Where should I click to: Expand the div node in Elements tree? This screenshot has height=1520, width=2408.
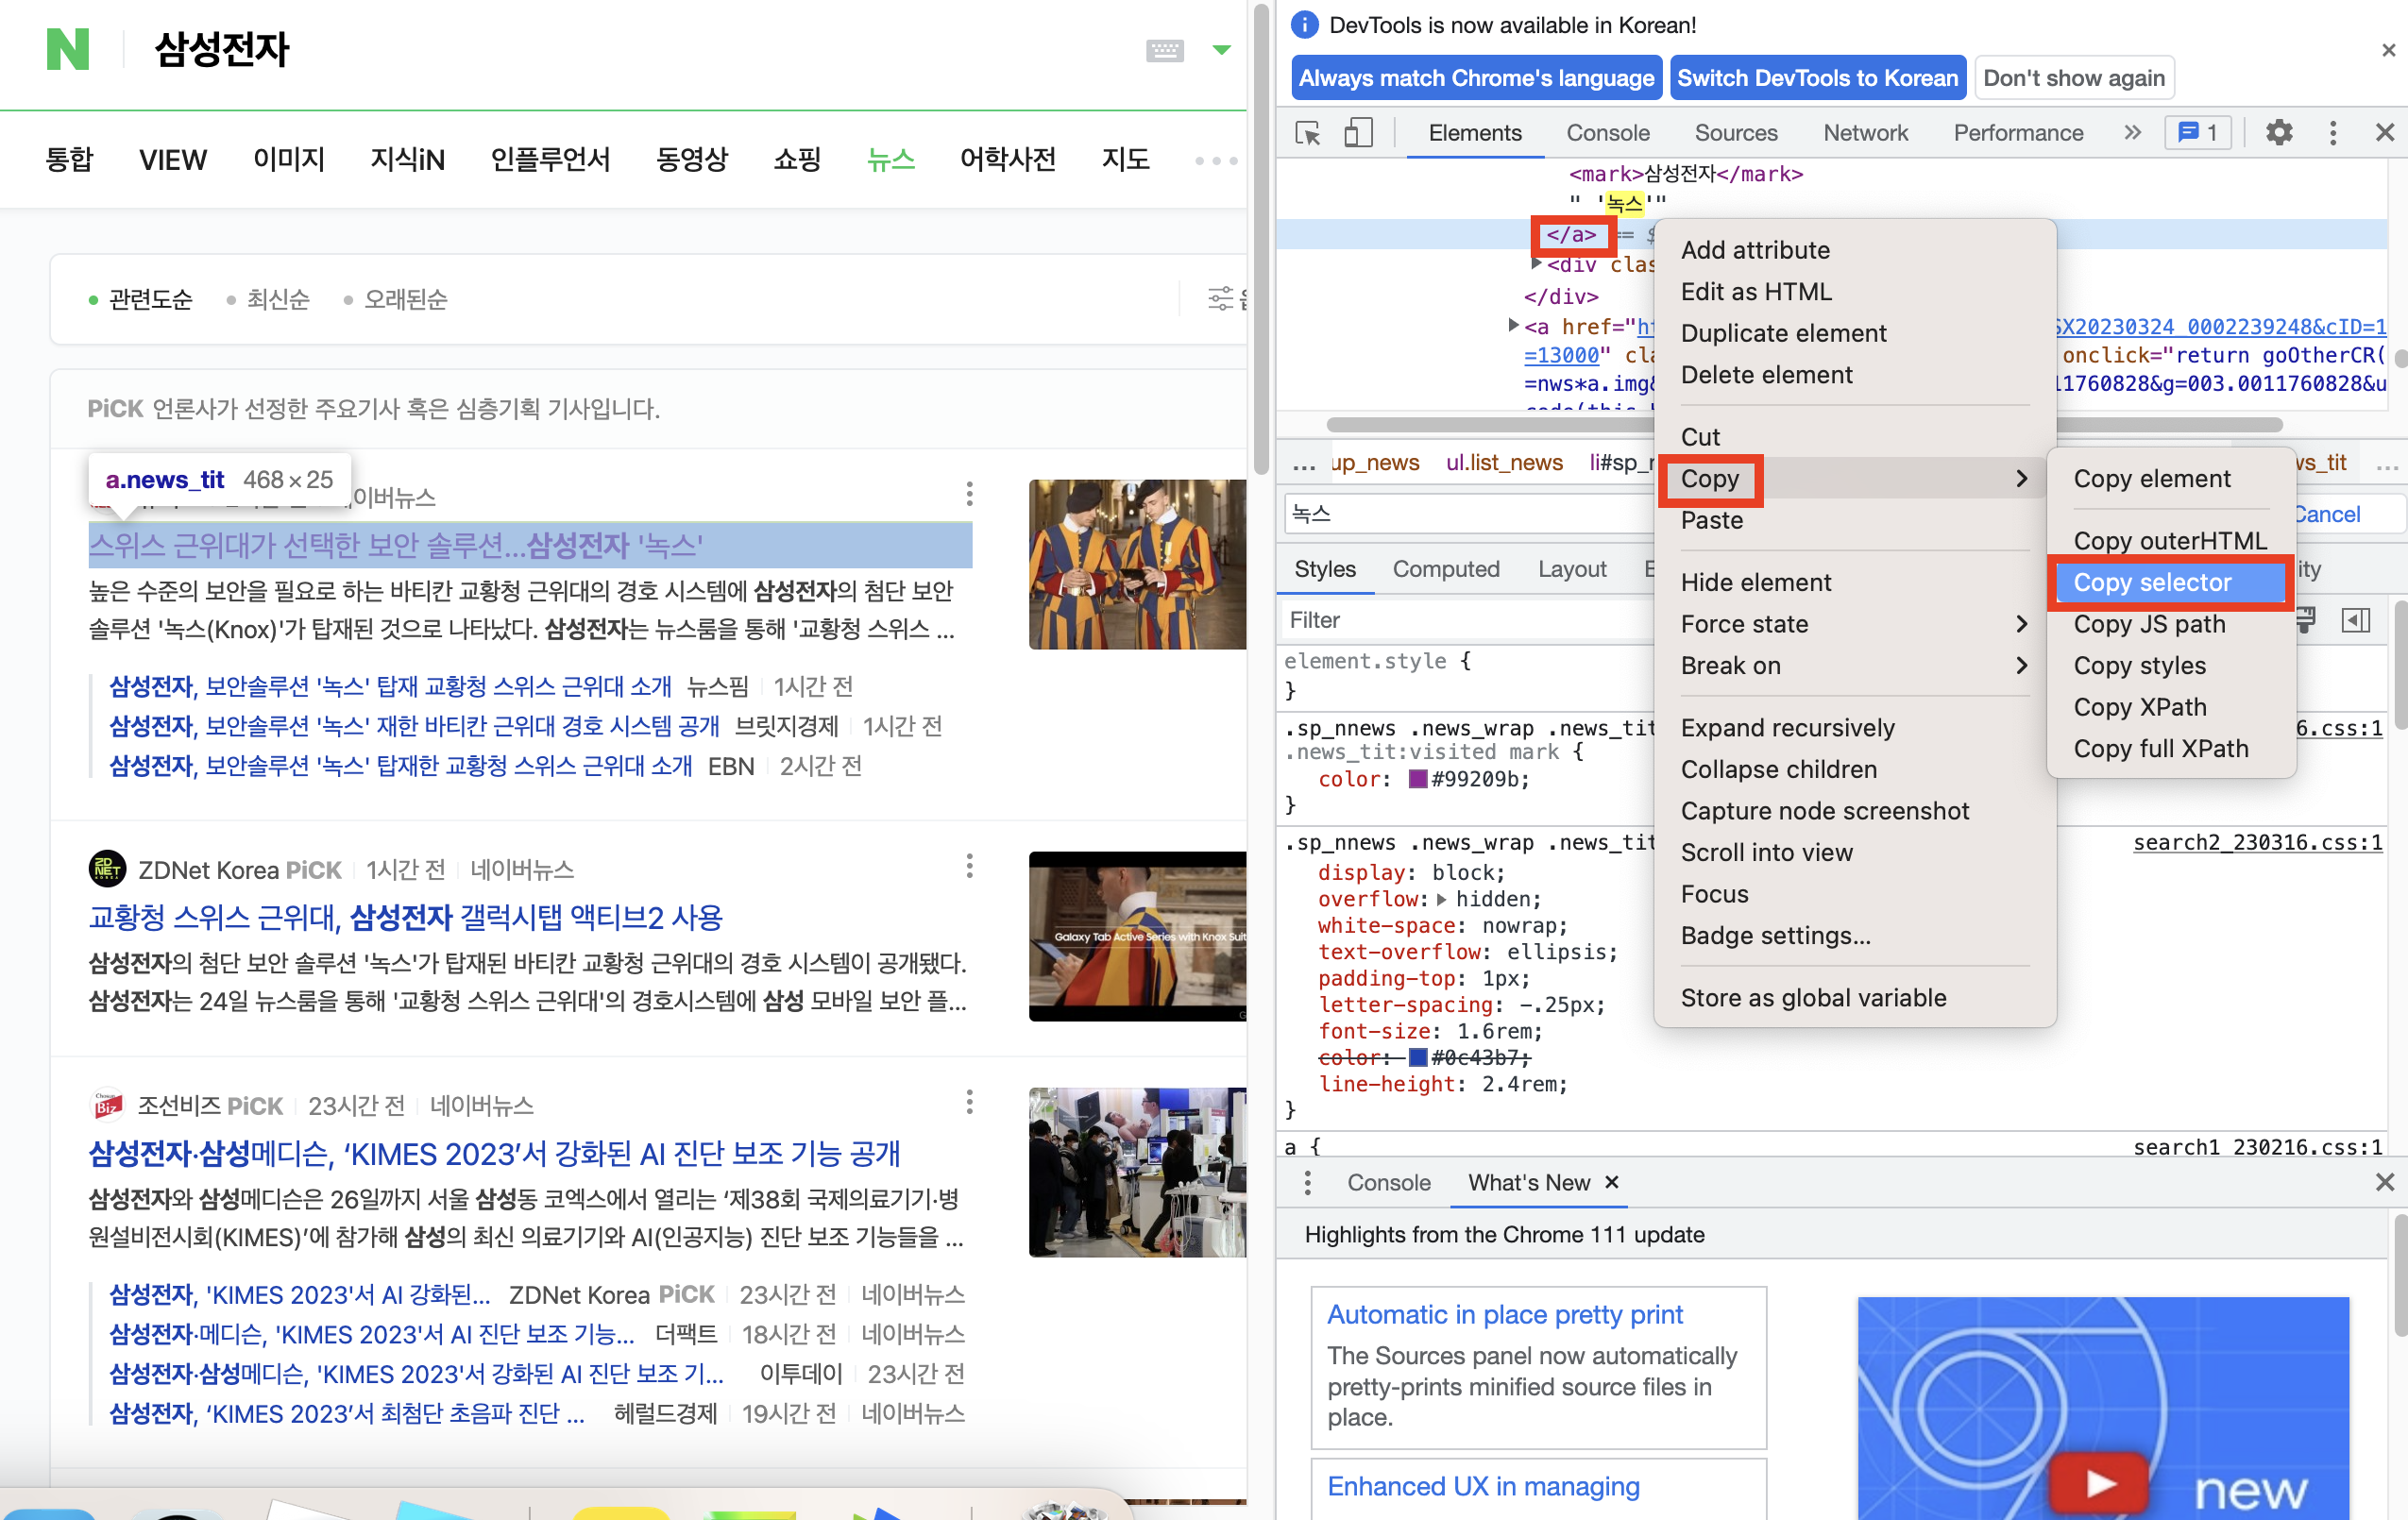[x=1537, y=264]
